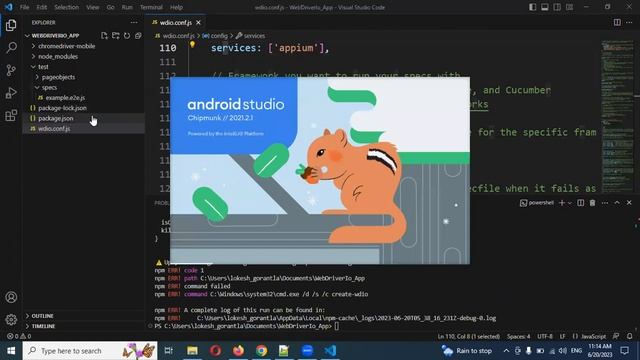Click the New File icon in Explorer
640x360 pixels.
tap(104, 36)
